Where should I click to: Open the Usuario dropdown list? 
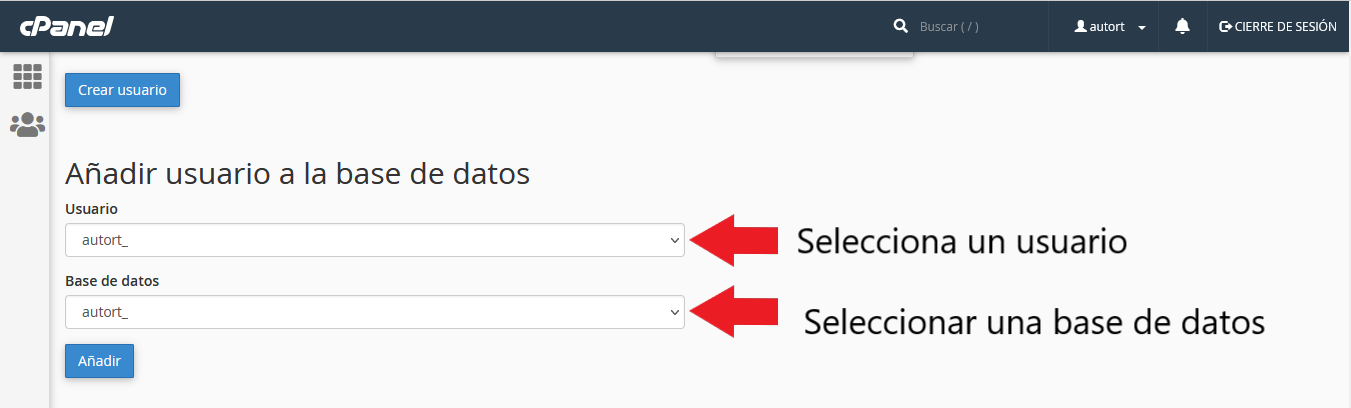[374, 240]
